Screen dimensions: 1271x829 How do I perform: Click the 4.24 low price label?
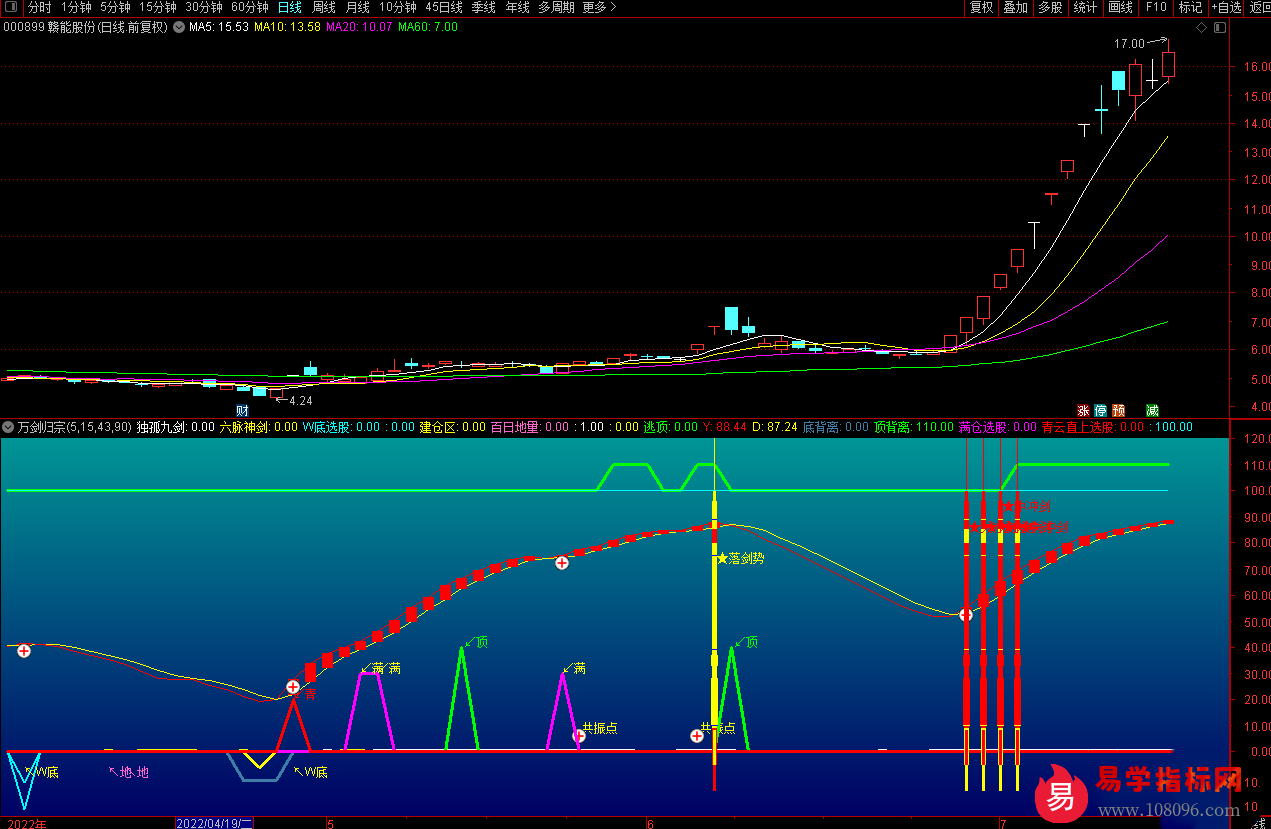tap(301, 401)
